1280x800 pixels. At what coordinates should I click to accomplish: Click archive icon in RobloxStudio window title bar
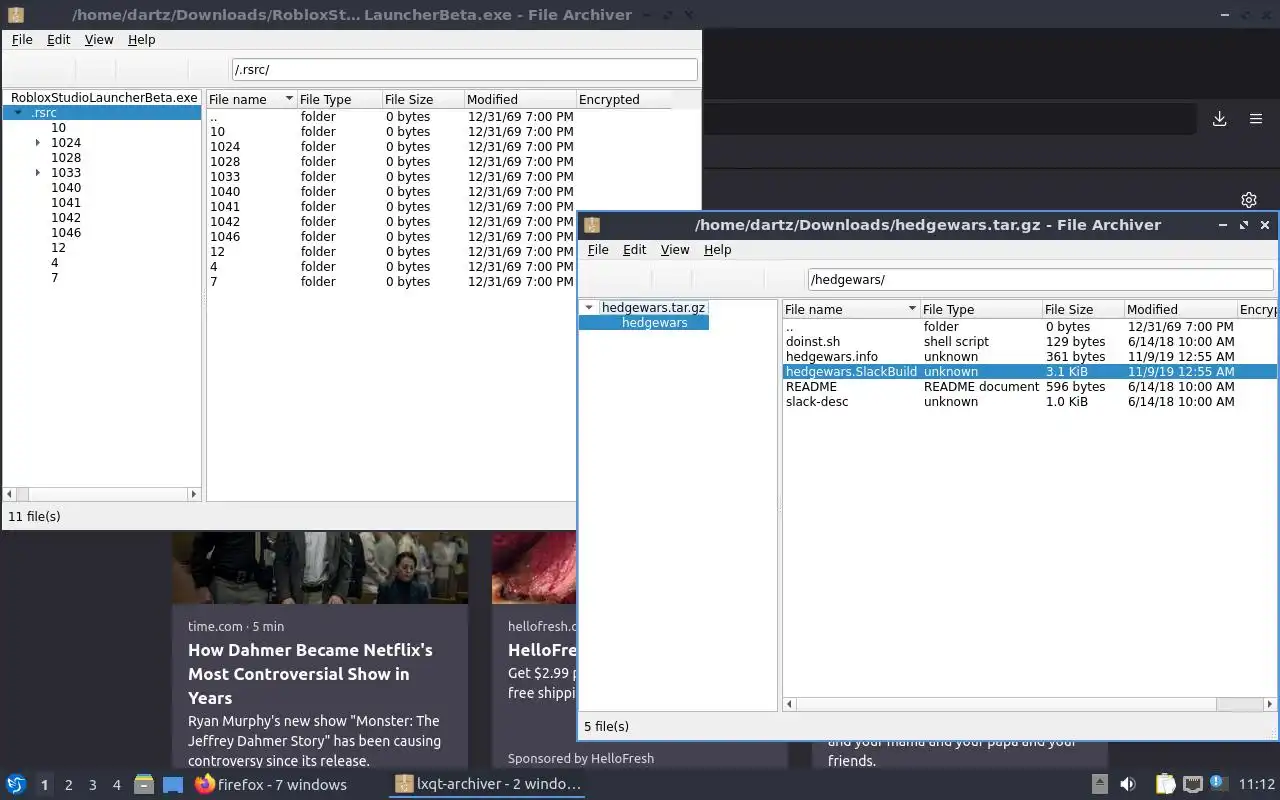click(14, 15)
